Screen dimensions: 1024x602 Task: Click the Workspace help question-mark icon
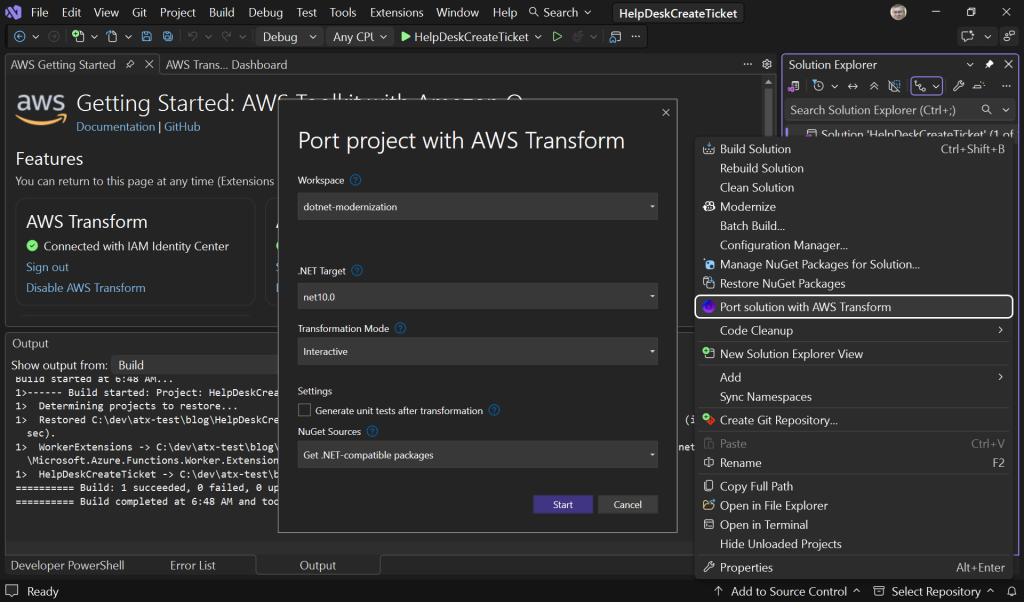(355, 180)
